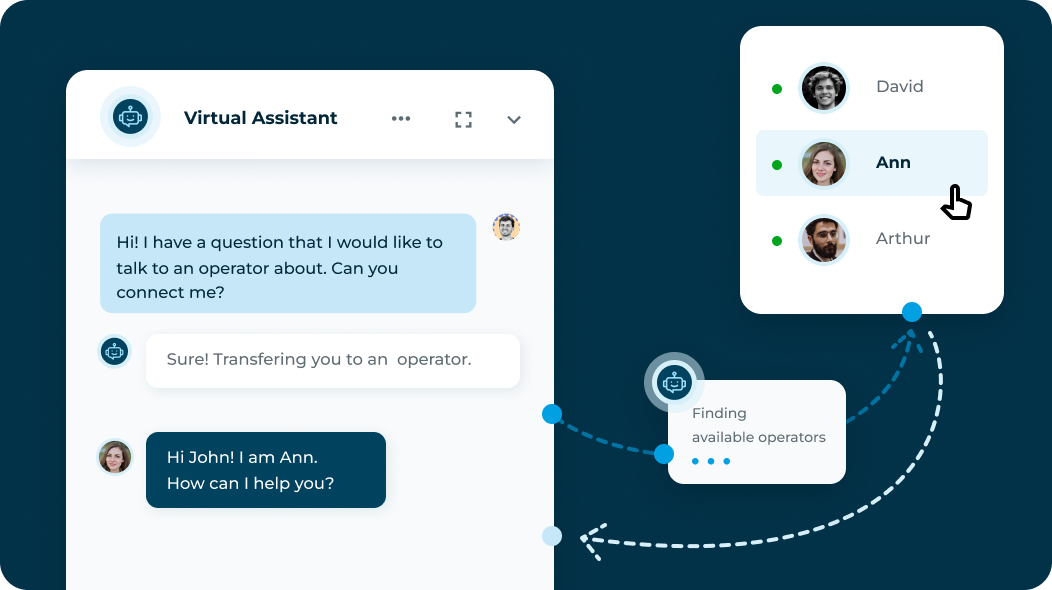Screen dimensions: 1052x590
Task: Open the three-dot more options menu
Action: click(x=401, y=119)
